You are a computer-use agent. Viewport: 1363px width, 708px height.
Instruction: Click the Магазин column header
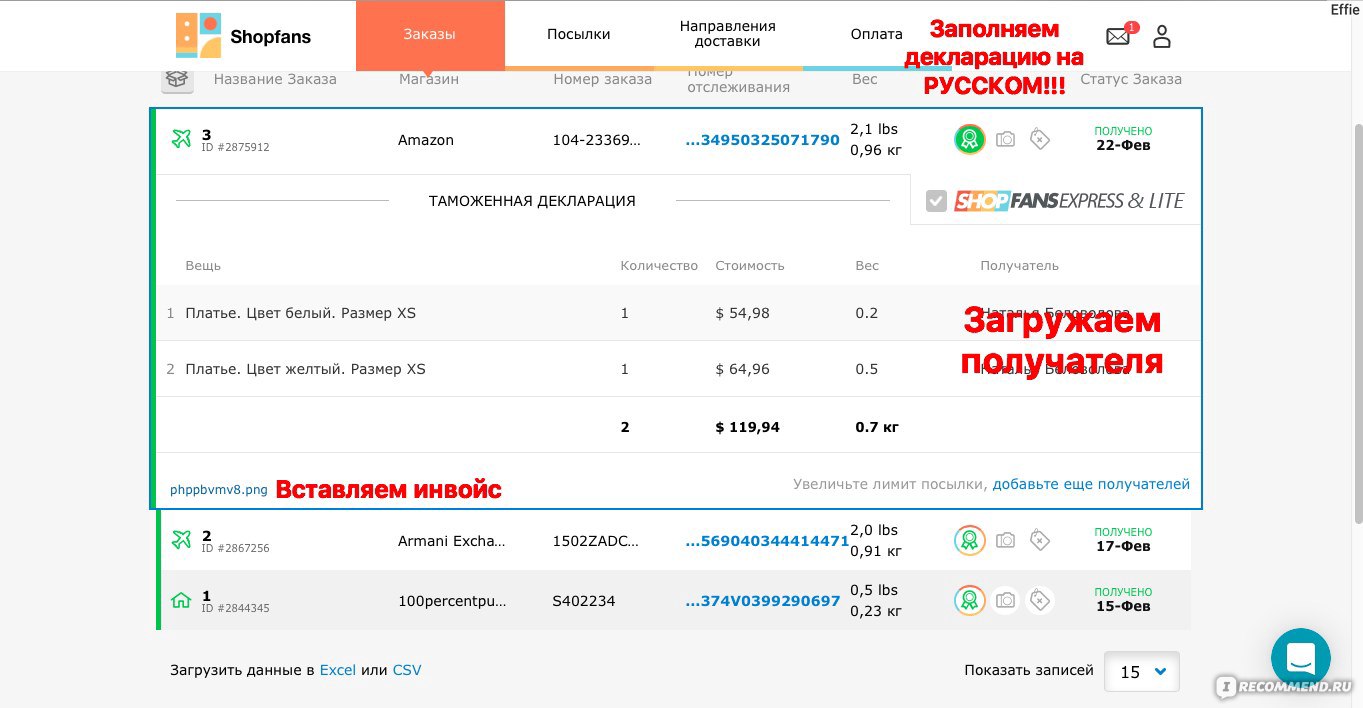(x=428, y=79)
